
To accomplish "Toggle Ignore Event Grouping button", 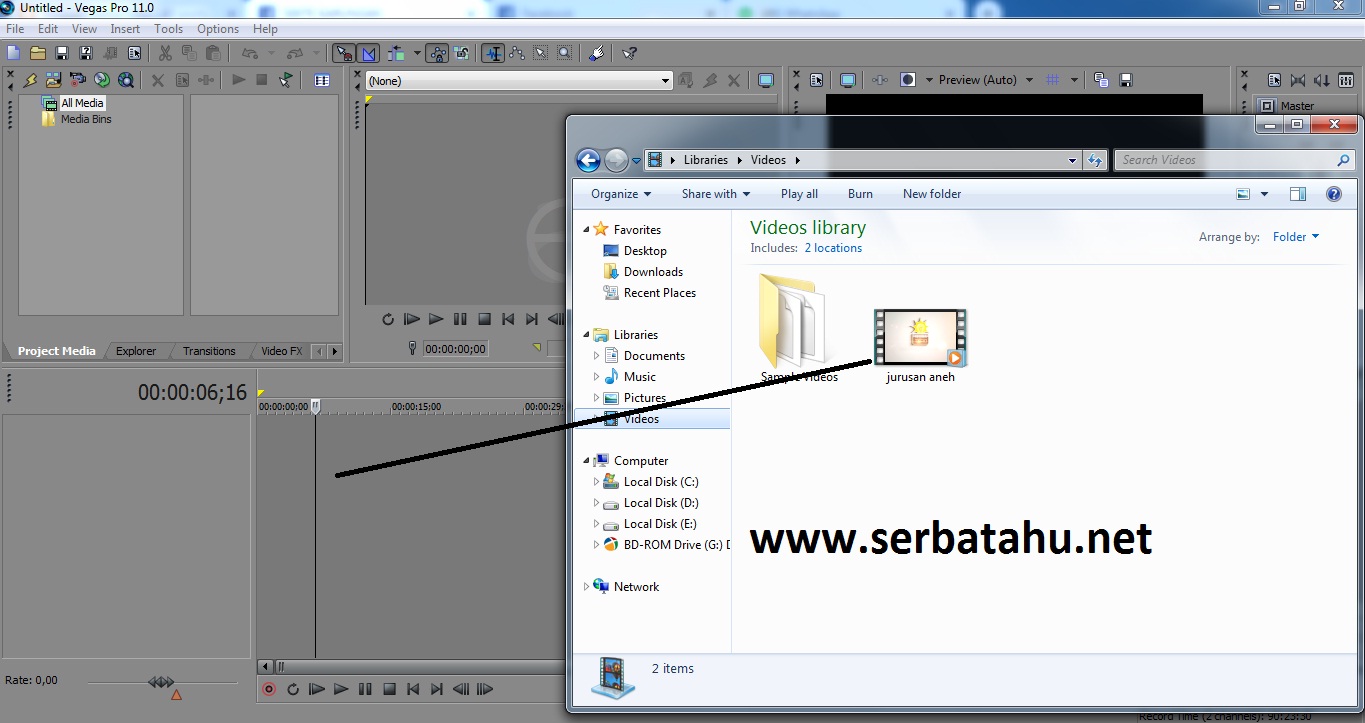I will [461, 53].
